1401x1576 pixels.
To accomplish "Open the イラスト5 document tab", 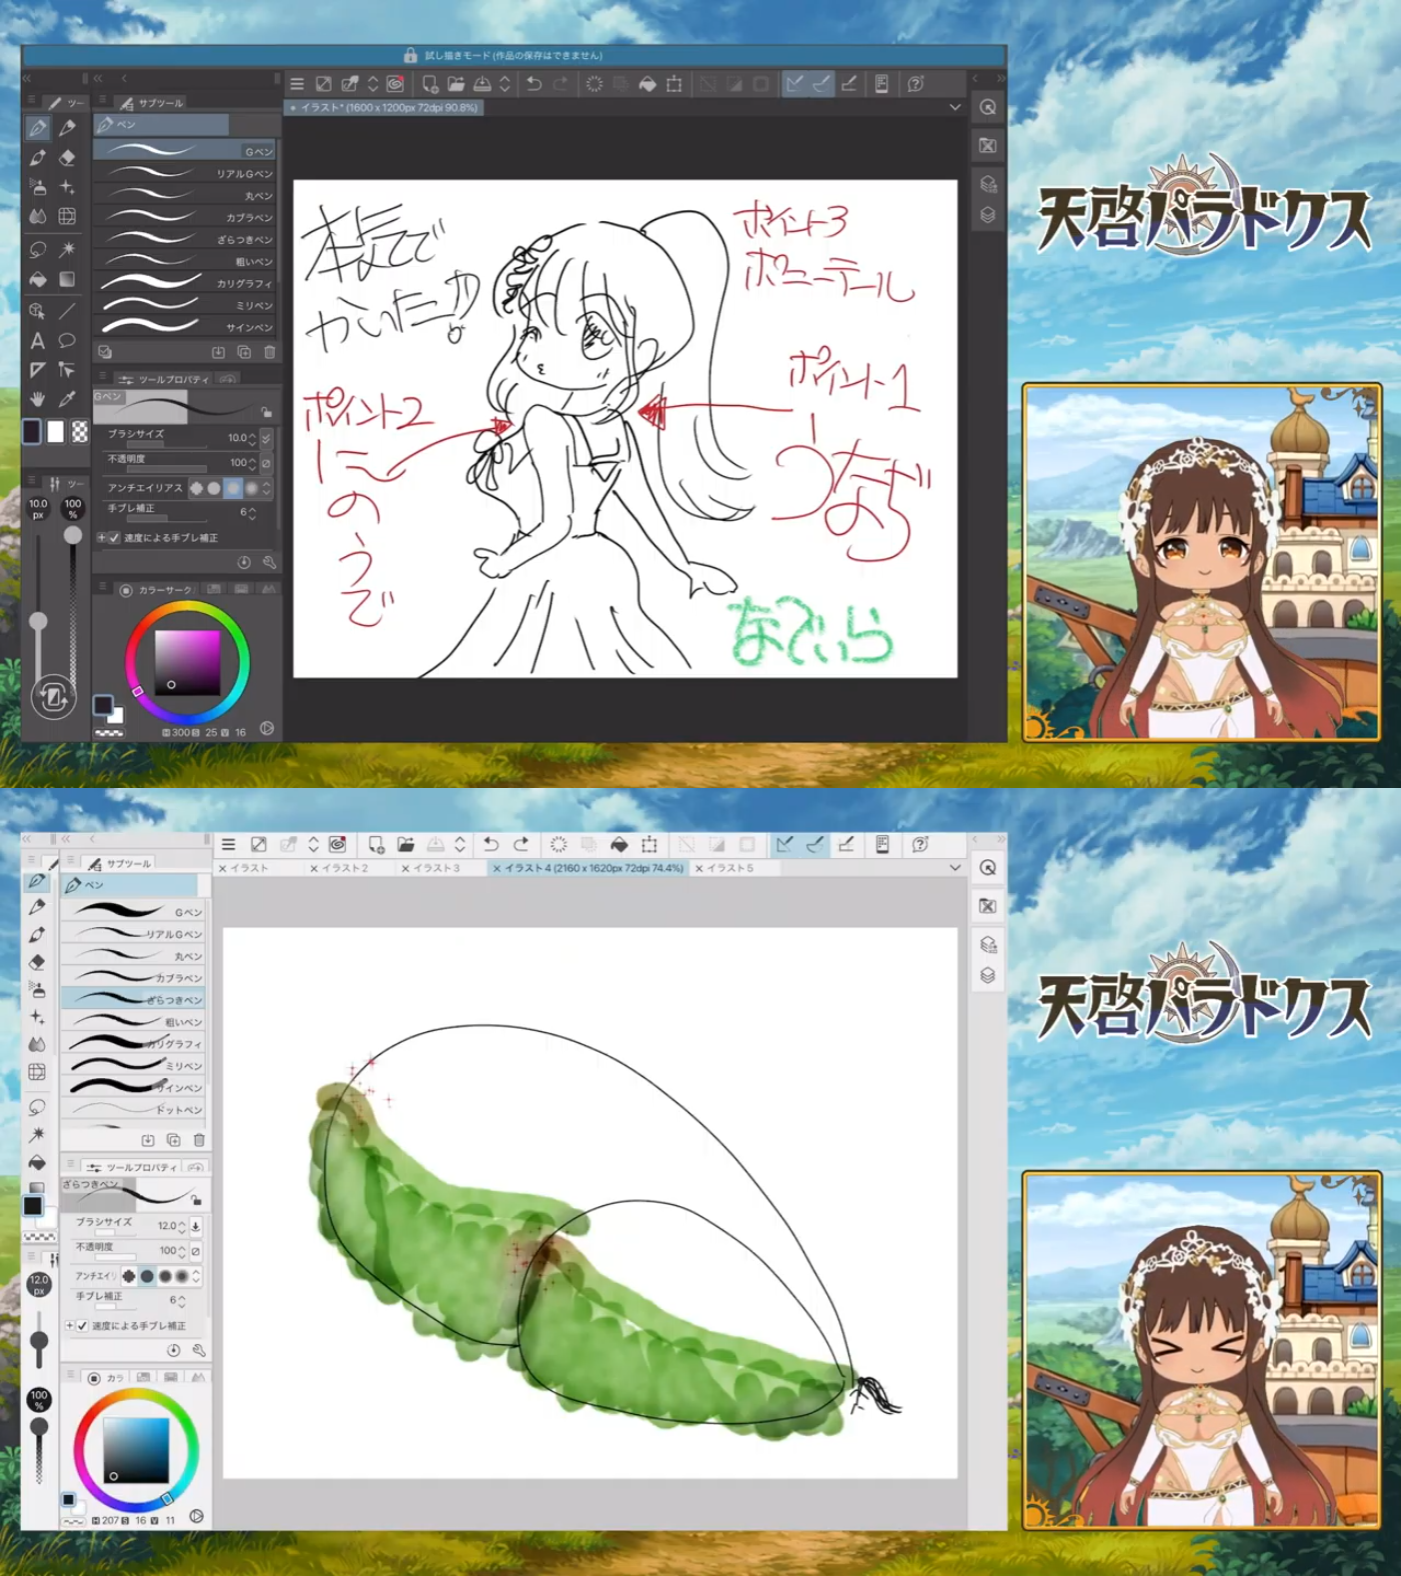I will click(x=729, y=868).
